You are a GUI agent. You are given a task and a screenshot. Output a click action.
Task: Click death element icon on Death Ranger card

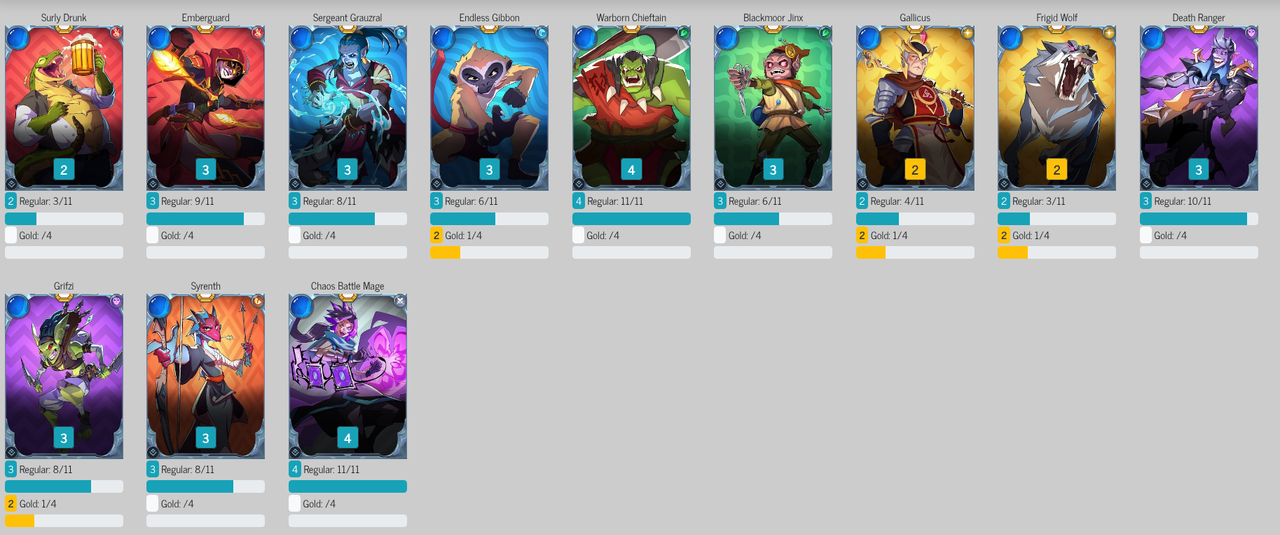tap(1252, 32)
